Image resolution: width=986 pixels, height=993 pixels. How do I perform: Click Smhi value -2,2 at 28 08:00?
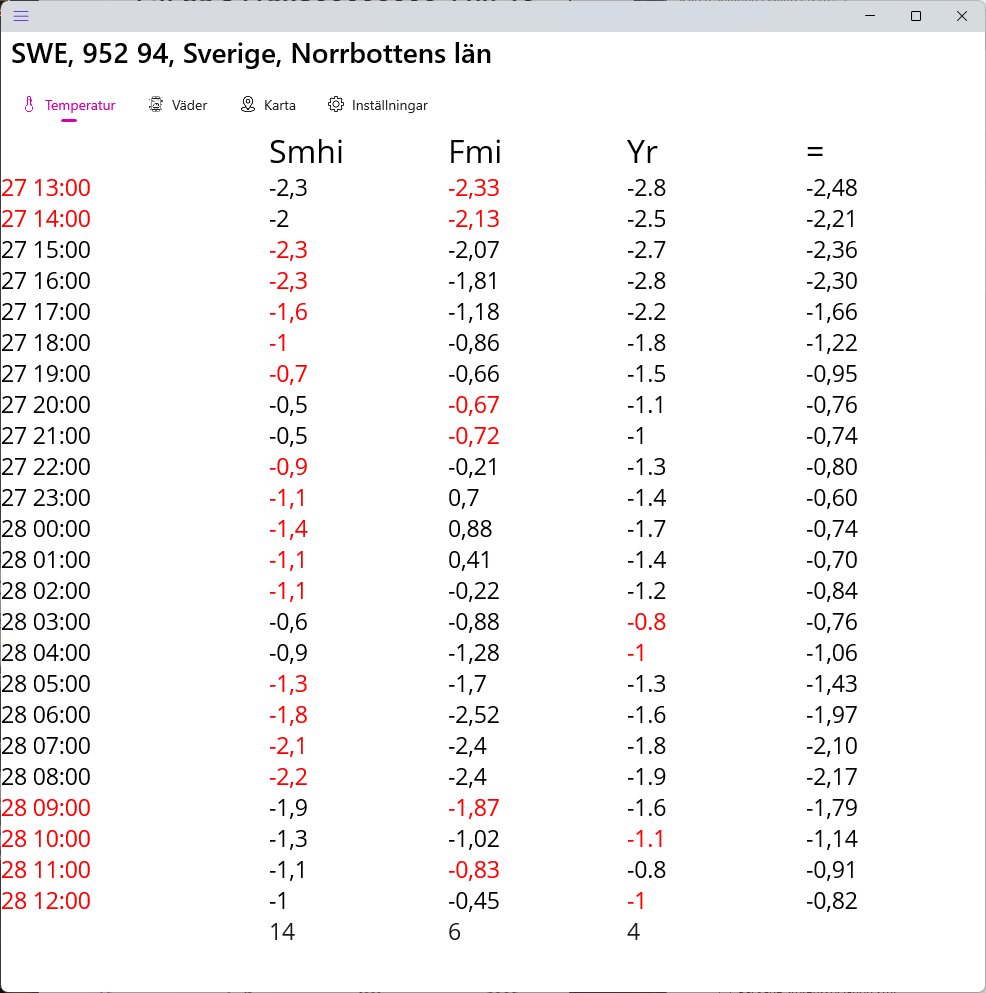click(x=288, y=778)
